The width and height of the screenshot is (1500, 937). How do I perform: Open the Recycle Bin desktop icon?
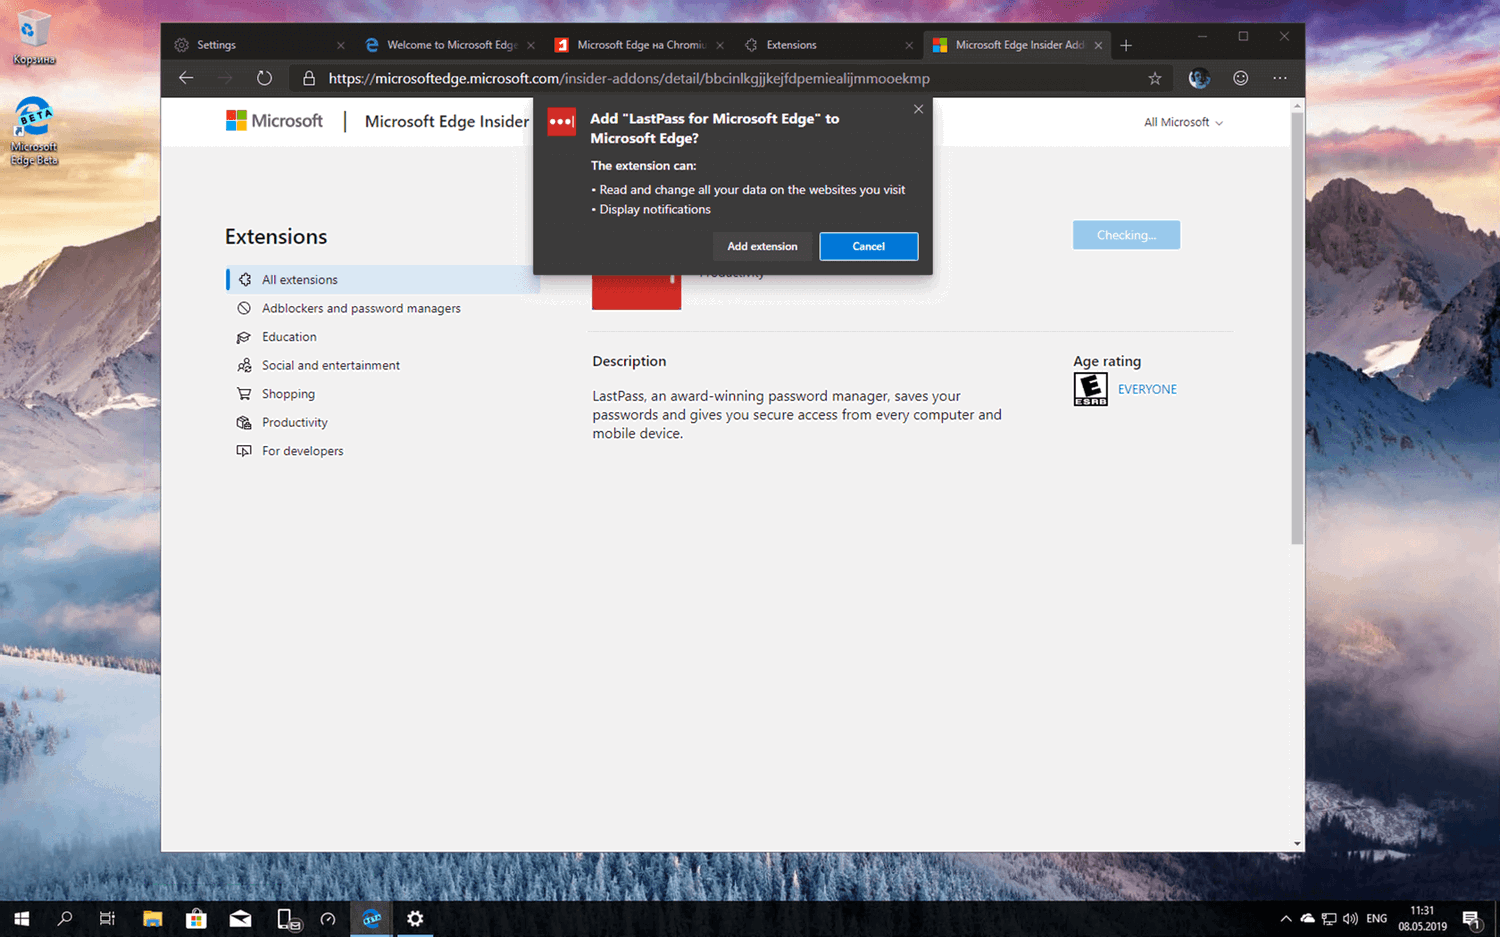click(x=33, y=38)
